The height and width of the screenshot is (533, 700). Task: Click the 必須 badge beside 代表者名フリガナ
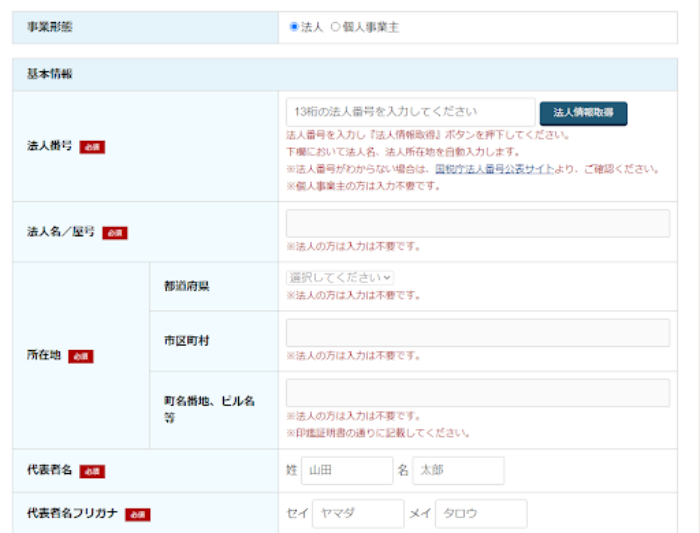click(x=138, y=514)
